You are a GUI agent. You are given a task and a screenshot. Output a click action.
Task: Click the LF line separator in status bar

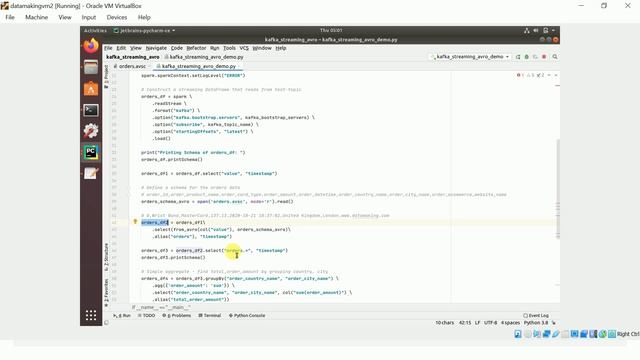477,322
